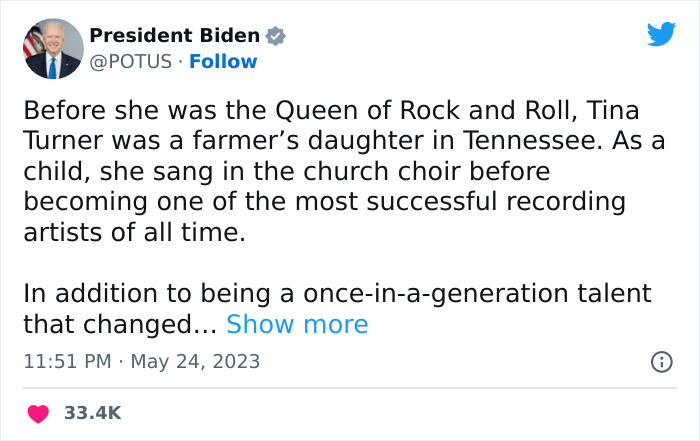Viewport: 700px width, 441px height.
Task: Expand the tweet with Show more
Action: [x=297, y=324]
